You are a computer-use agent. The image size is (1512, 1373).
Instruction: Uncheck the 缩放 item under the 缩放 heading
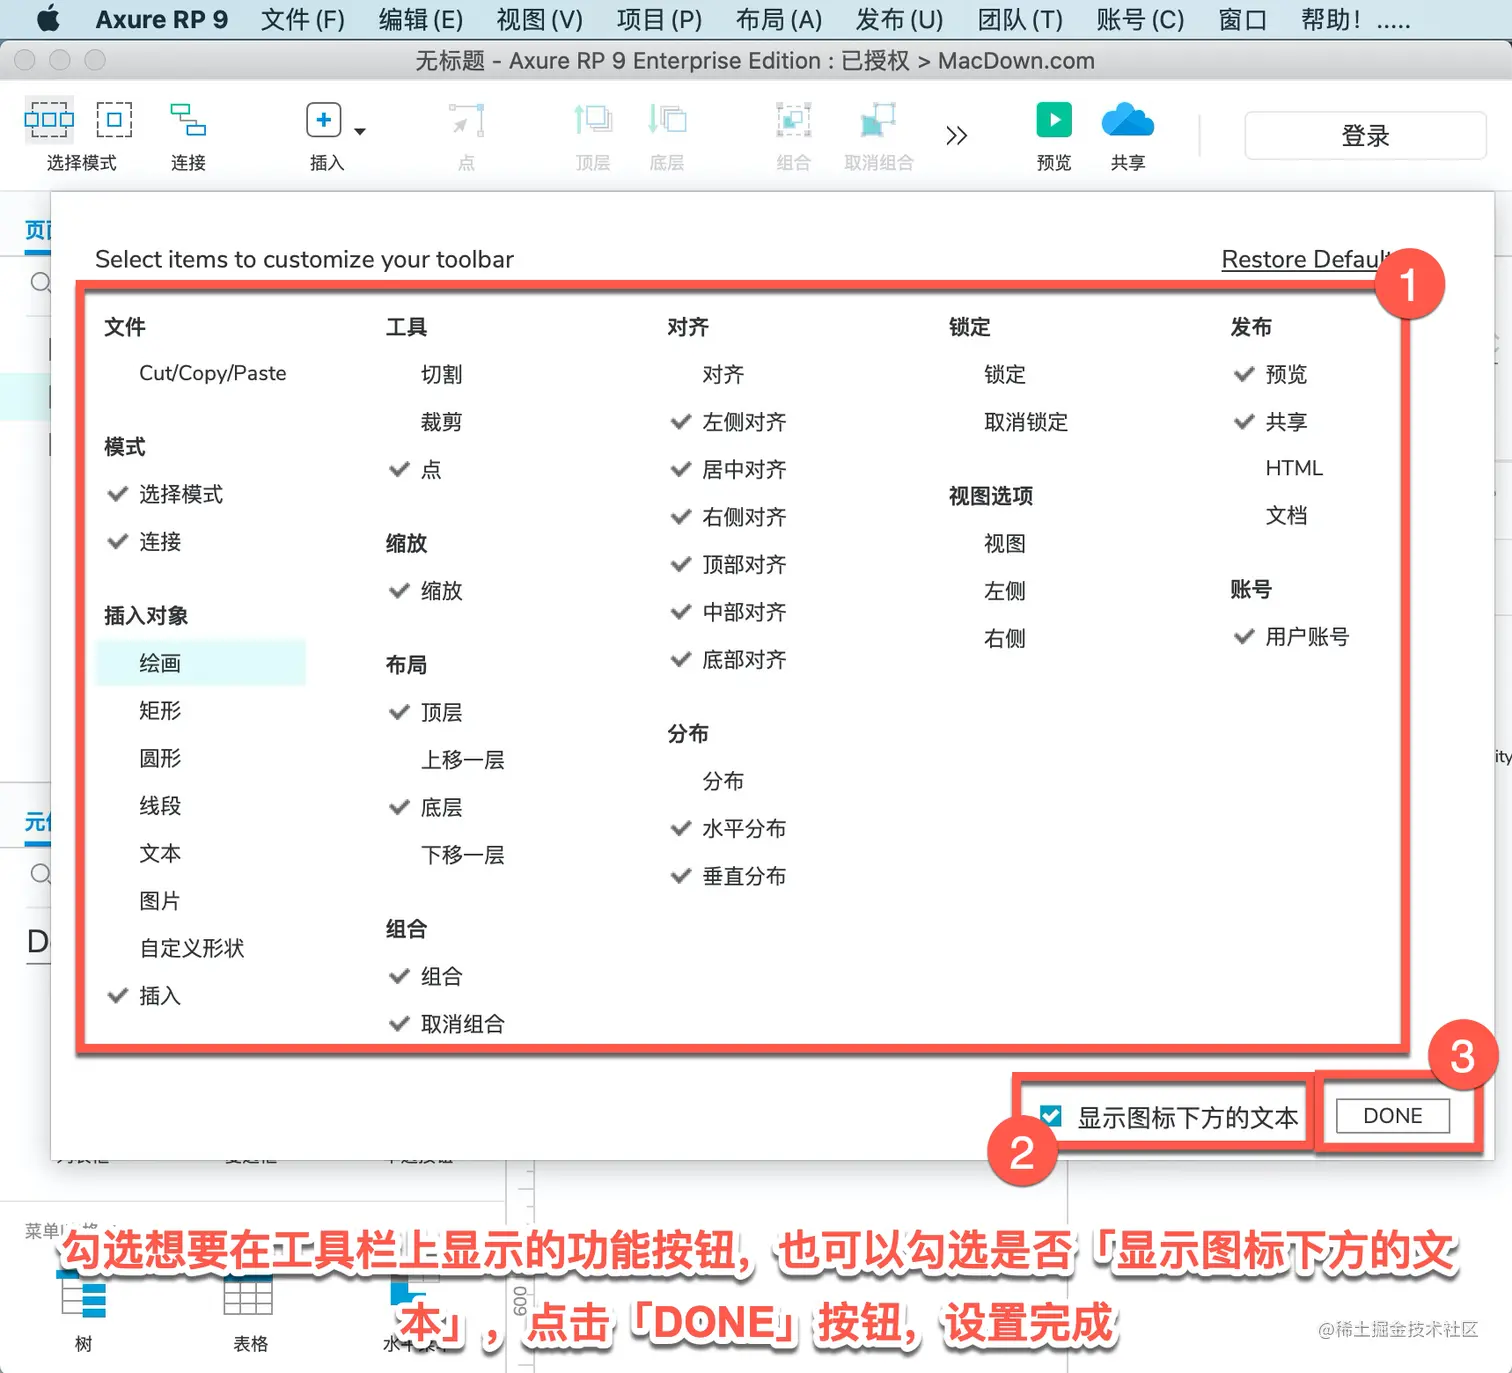click(x=425, y=591)
